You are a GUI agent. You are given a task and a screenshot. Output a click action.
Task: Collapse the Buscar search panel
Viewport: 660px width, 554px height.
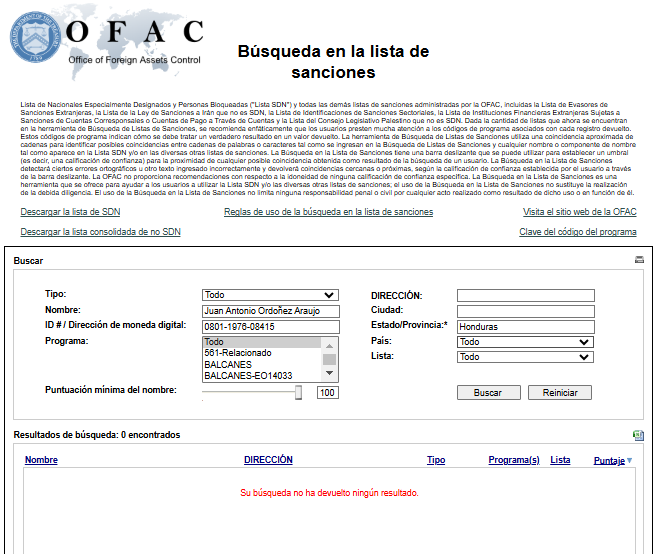639,260
